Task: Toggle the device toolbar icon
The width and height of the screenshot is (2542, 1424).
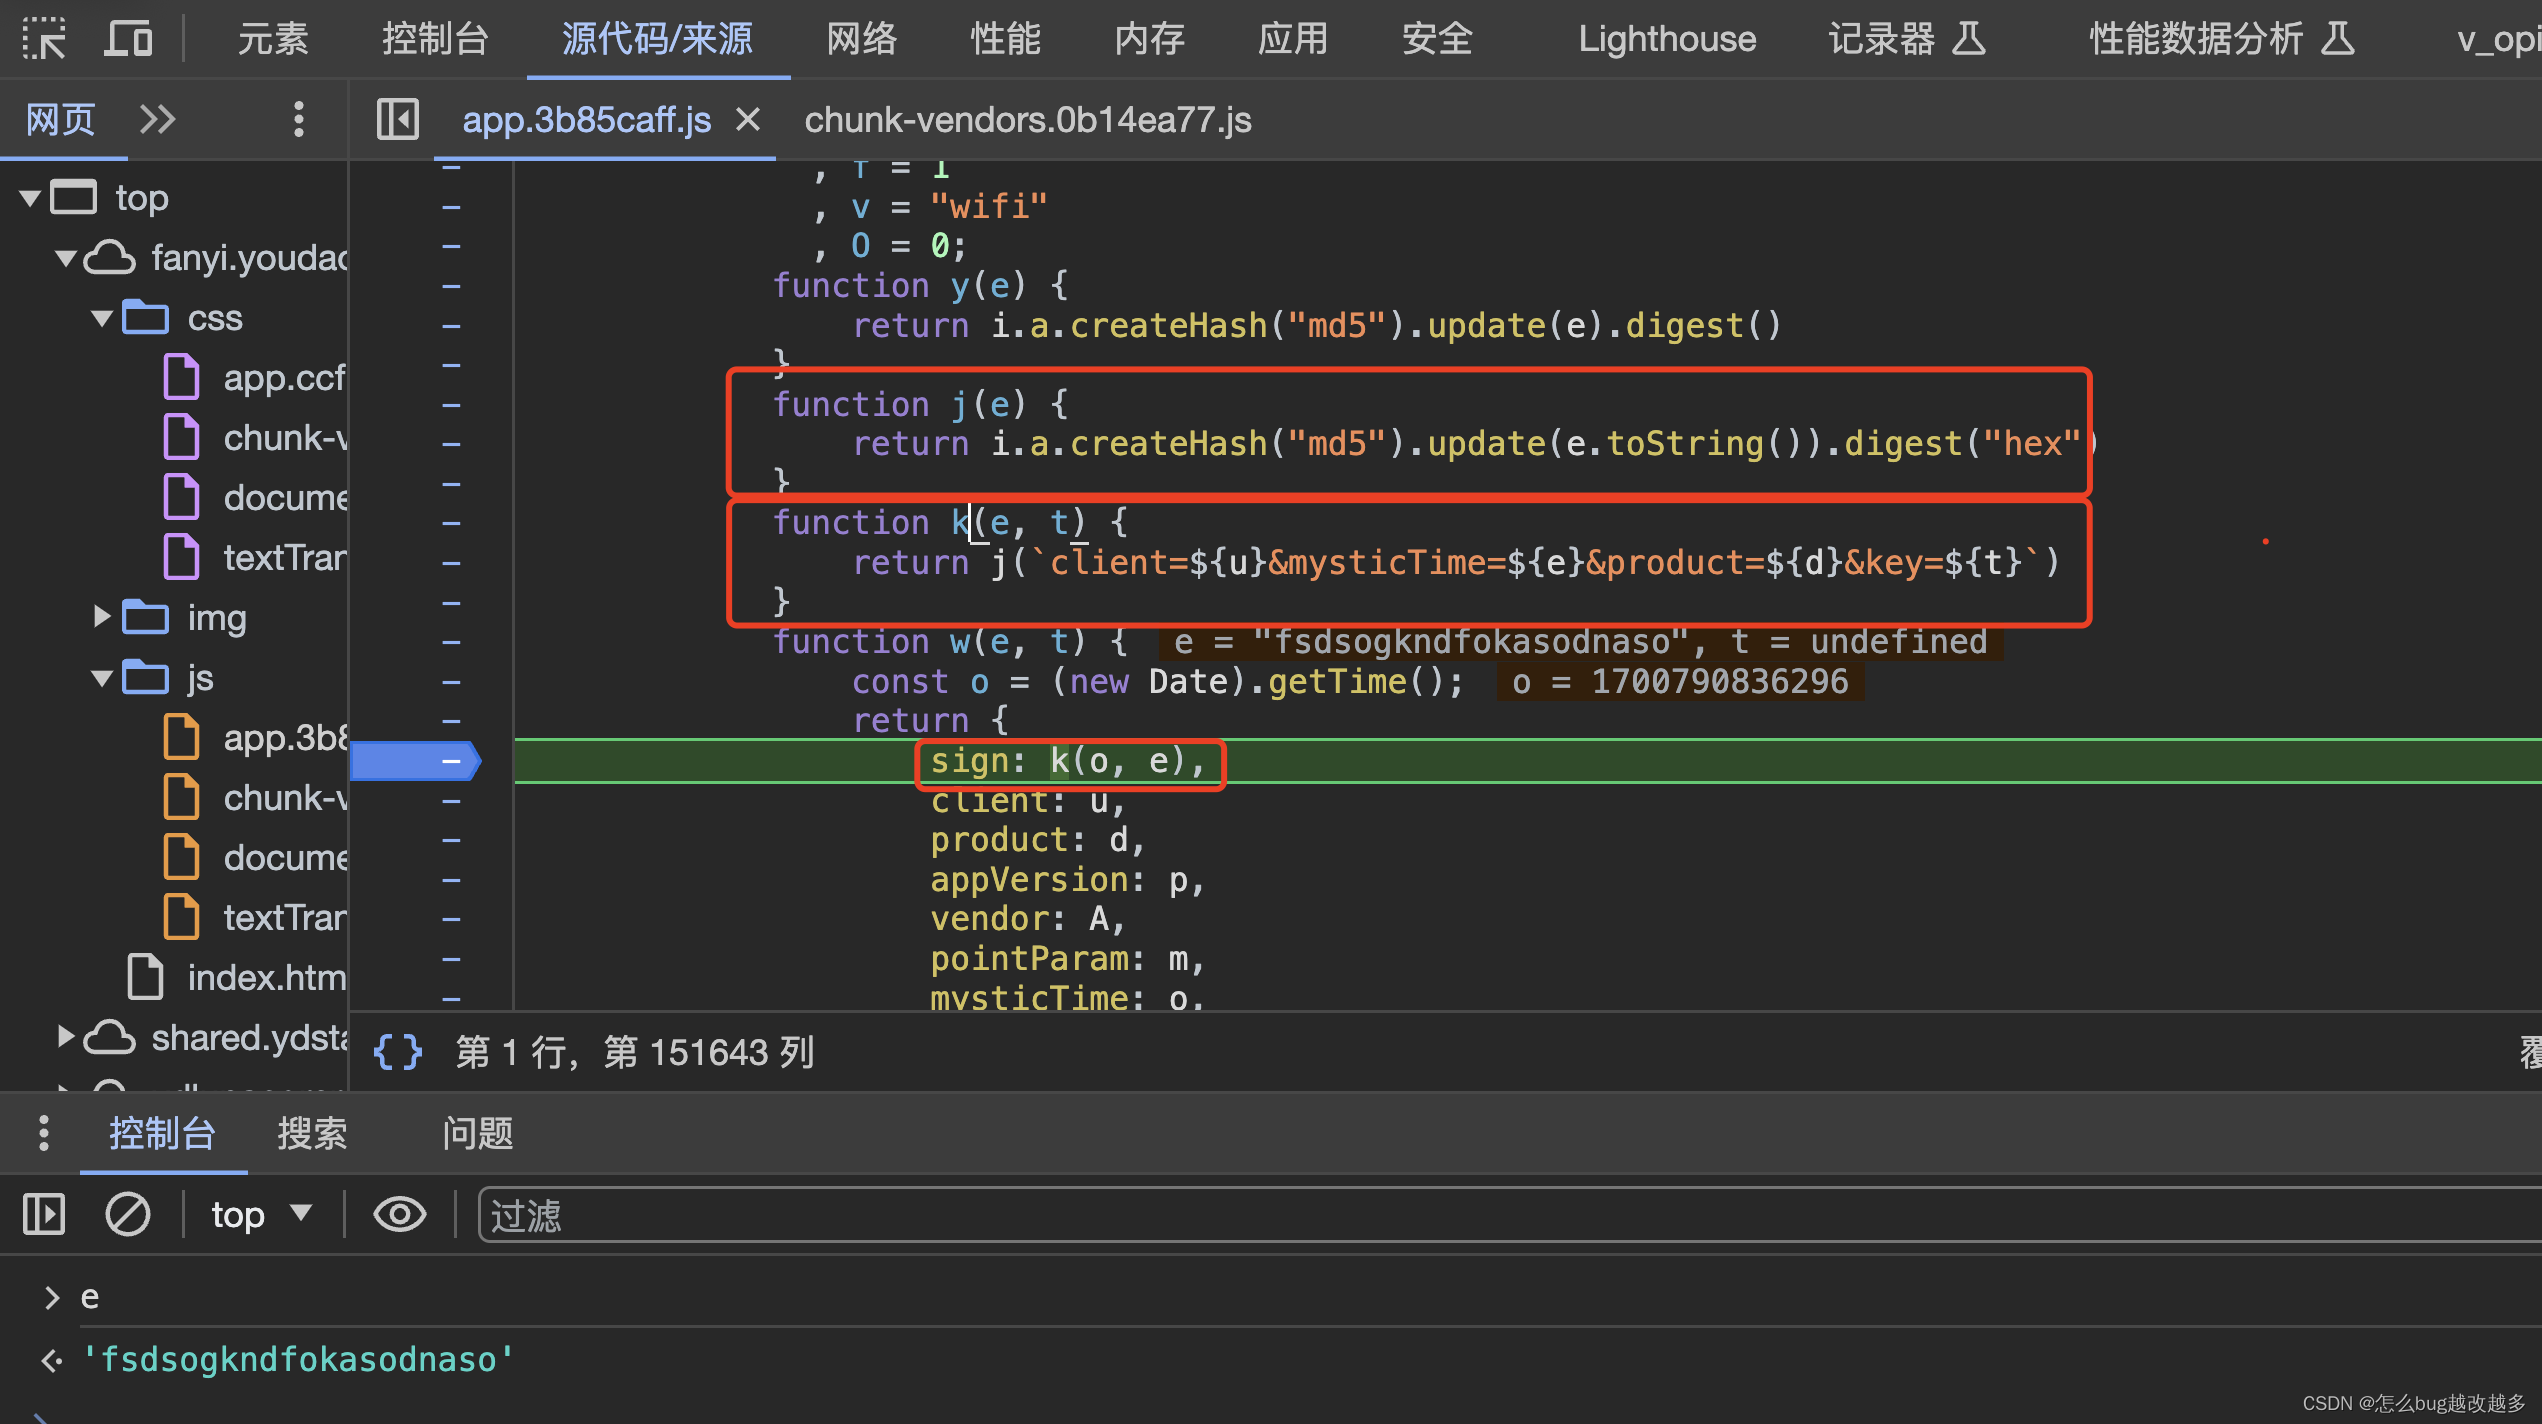Action: pos(128,38)
